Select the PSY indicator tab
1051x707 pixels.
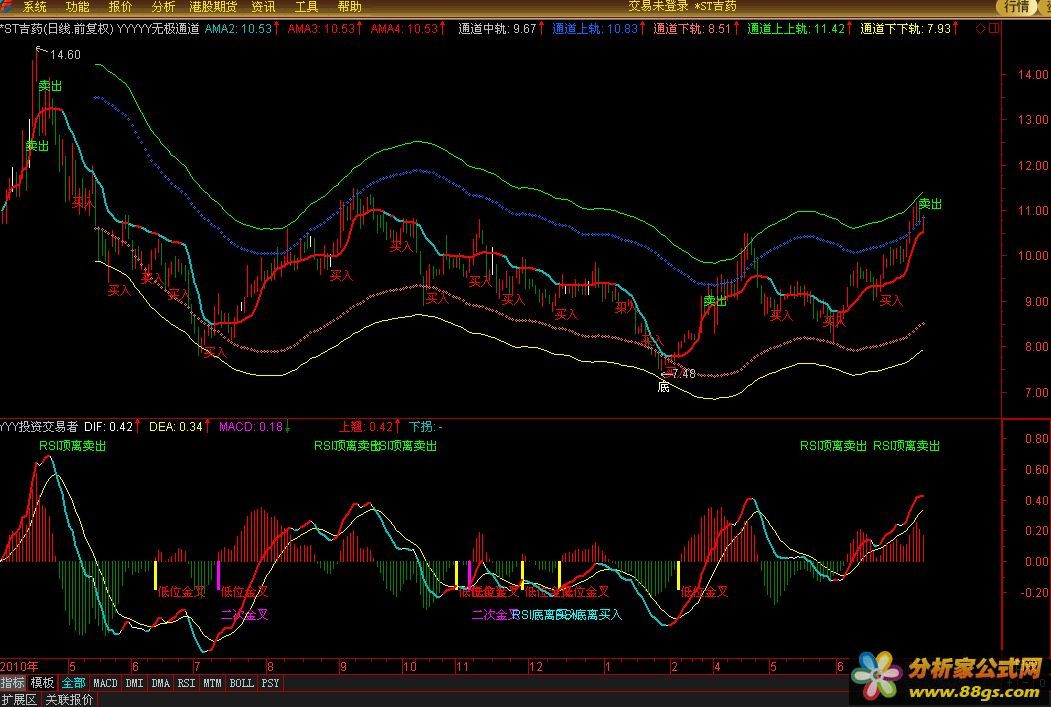(270, 683)
